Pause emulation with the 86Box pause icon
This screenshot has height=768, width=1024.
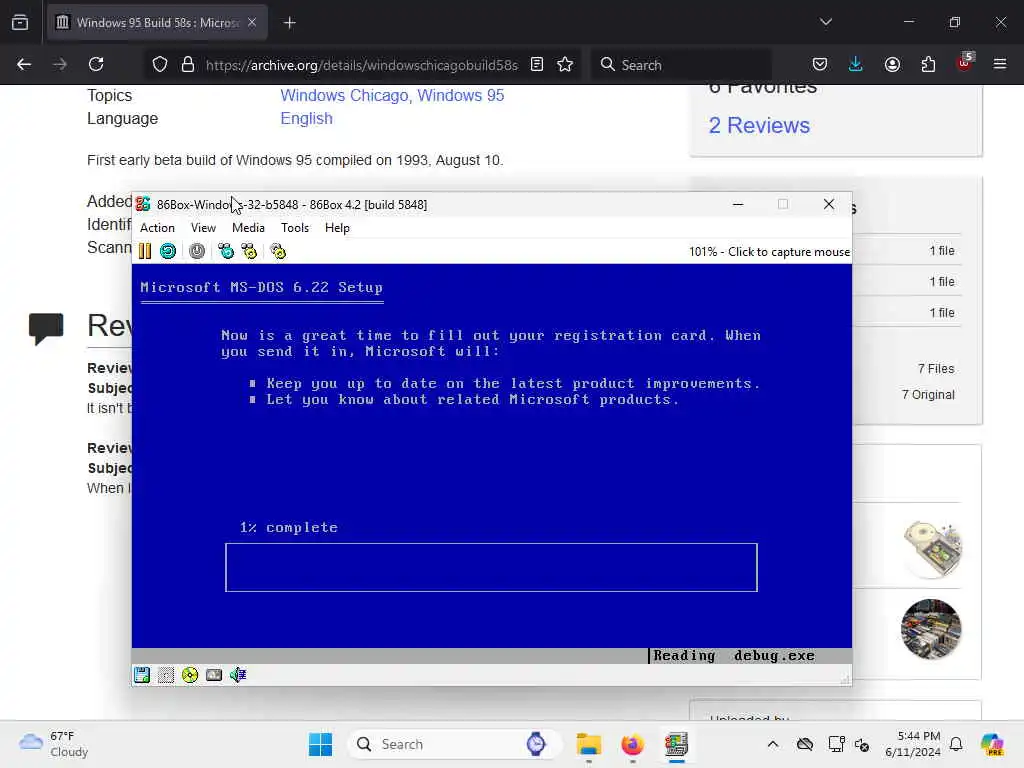click(145, 251)
